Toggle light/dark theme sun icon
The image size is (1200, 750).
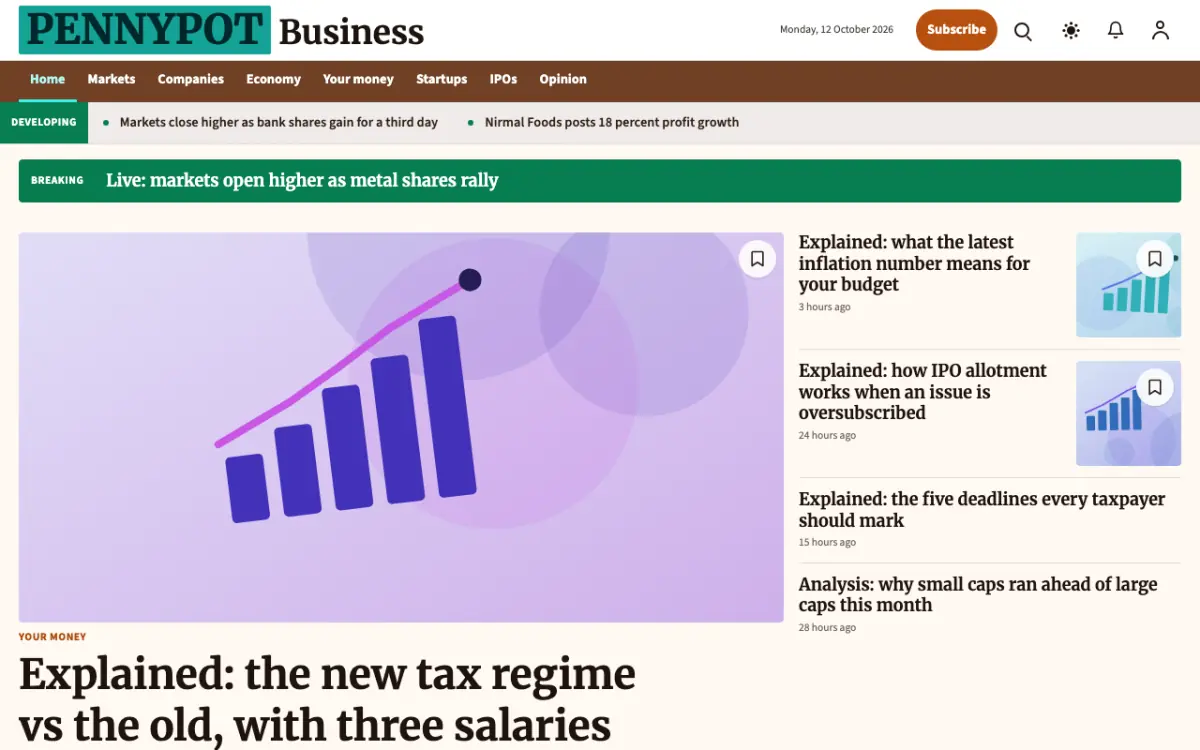click(x=1071, y=30)
